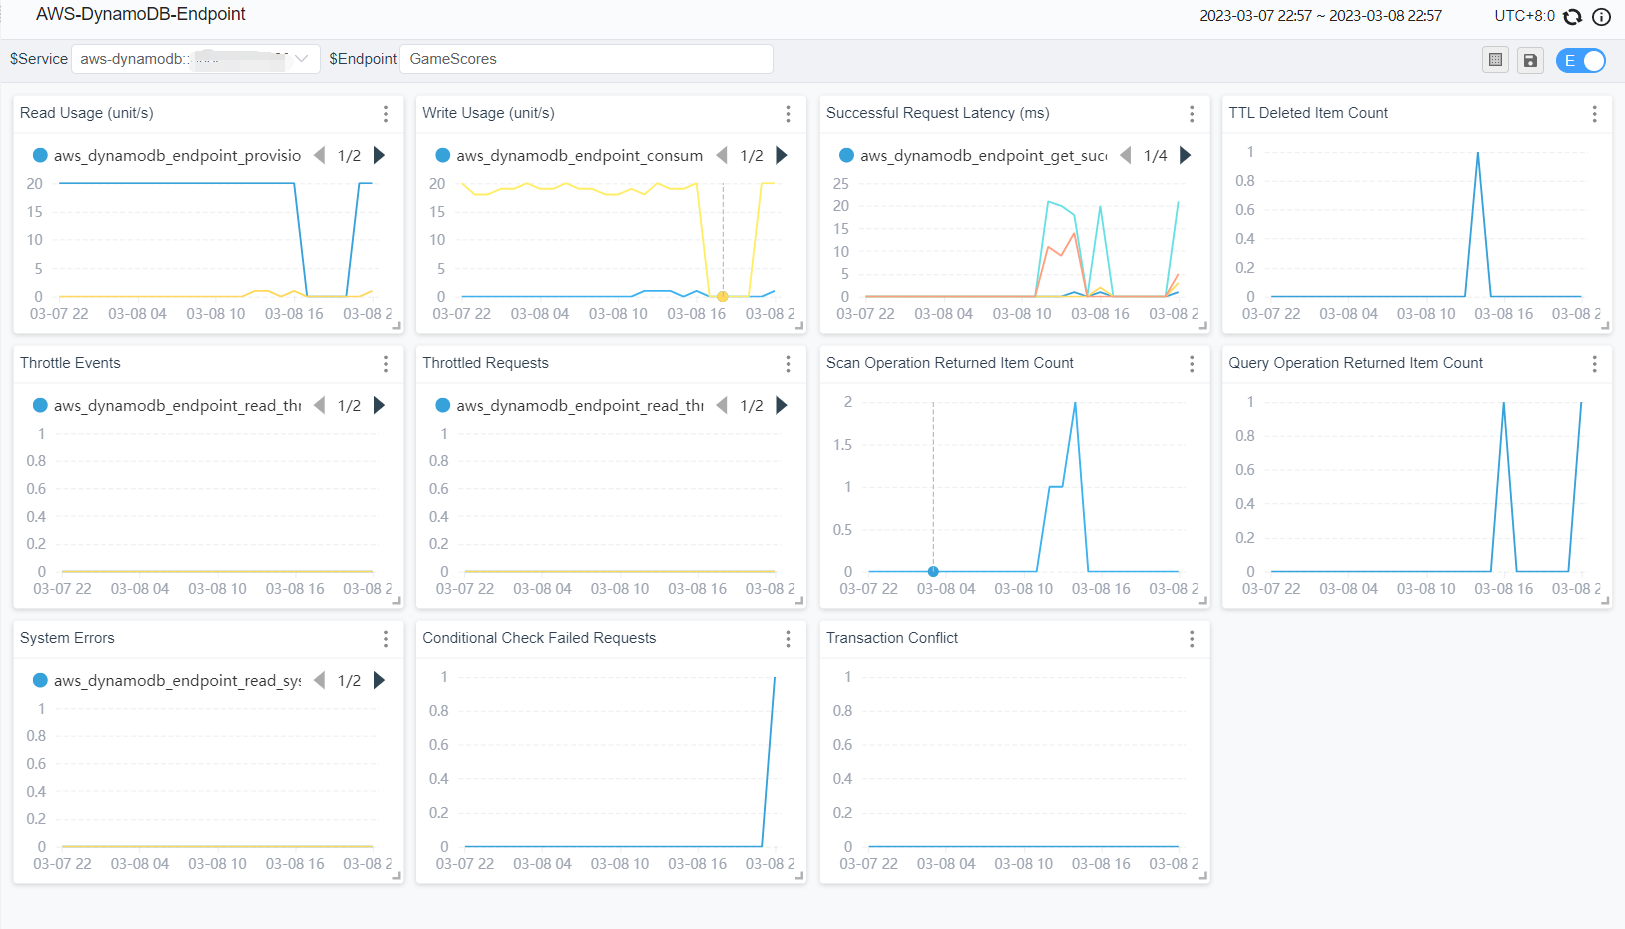
Task: Toggle the Successful Request Latency legend item
Action: coord(982,156)
